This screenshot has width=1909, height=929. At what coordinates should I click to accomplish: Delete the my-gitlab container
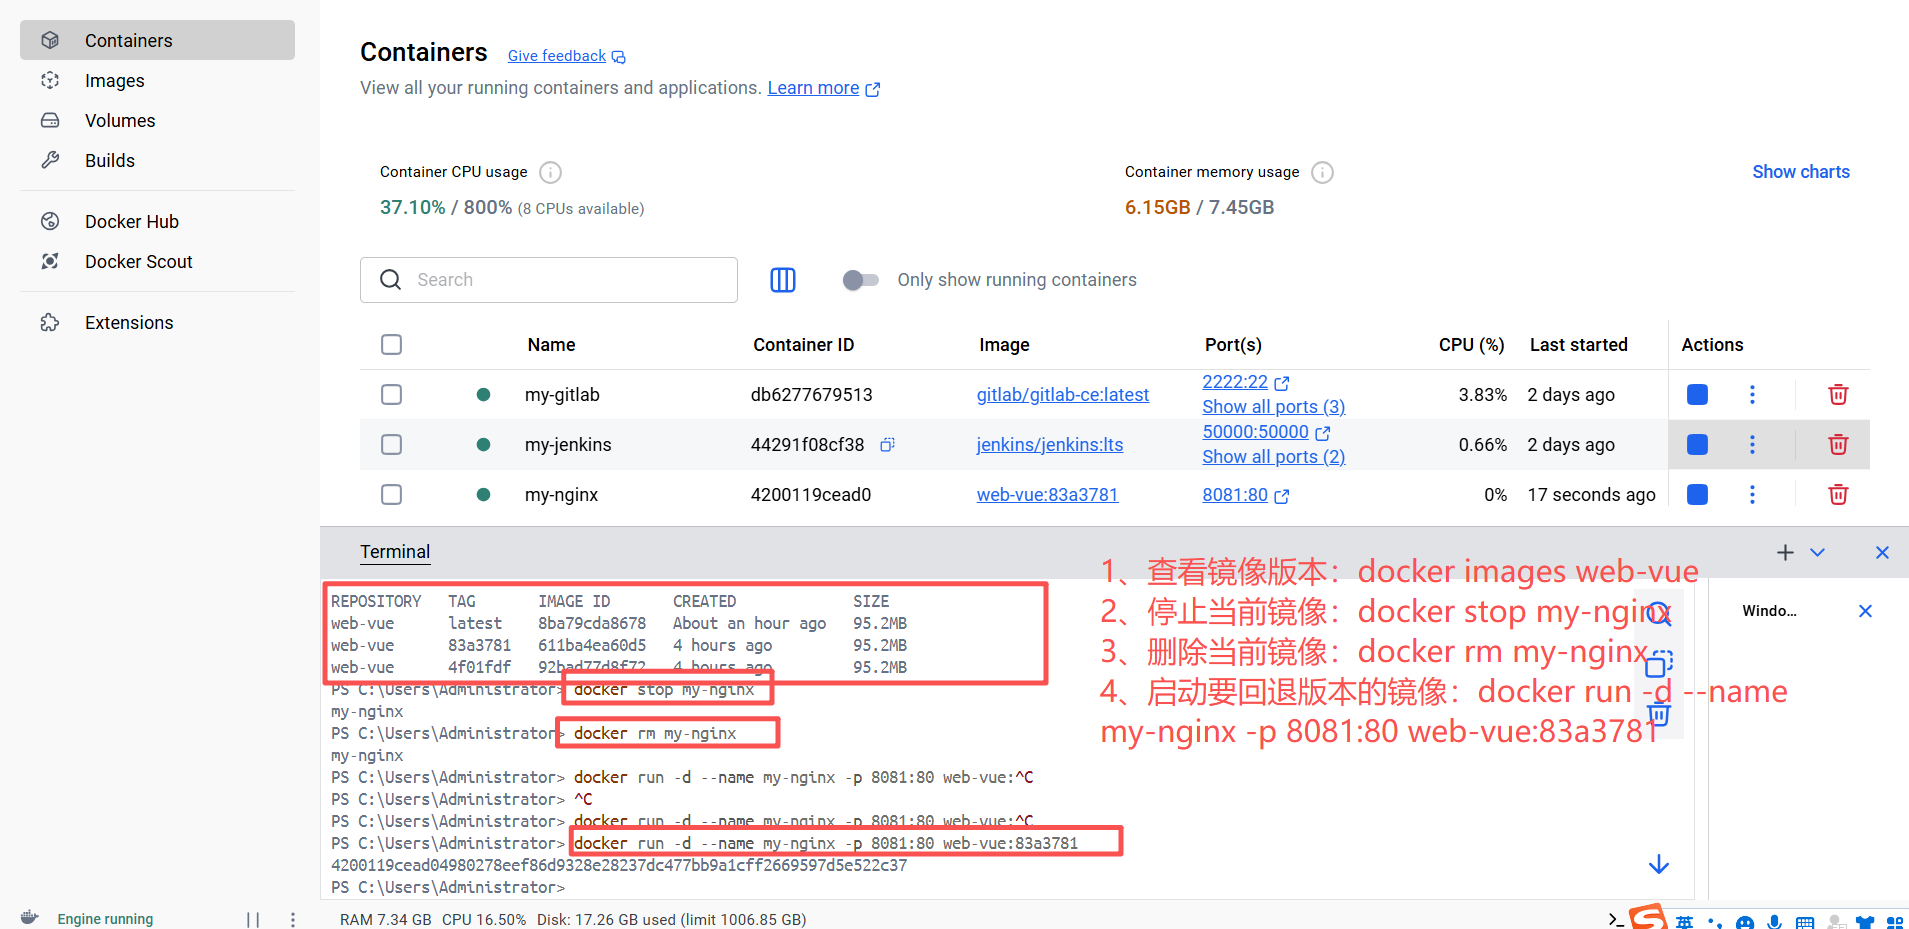coord(1838,395)
